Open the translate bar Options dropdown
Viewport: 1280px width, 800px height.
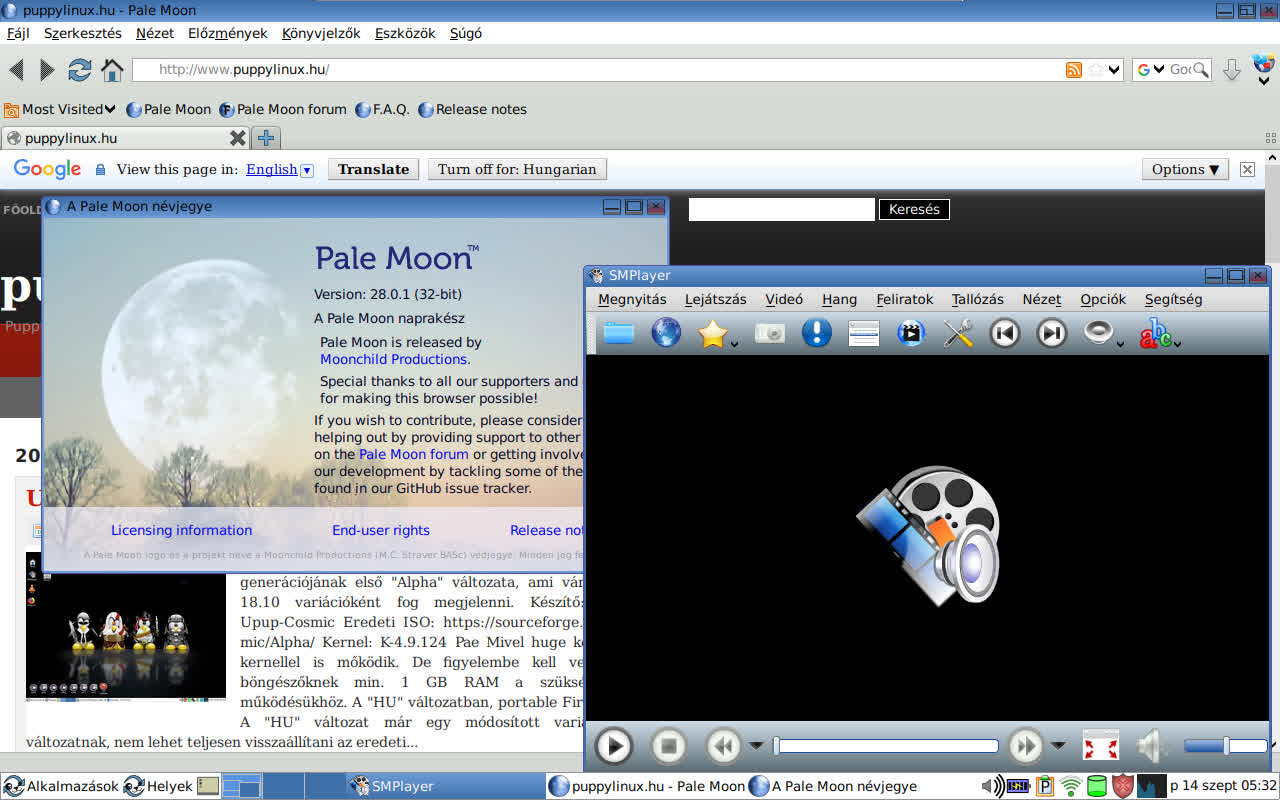tap(1185, 169)
